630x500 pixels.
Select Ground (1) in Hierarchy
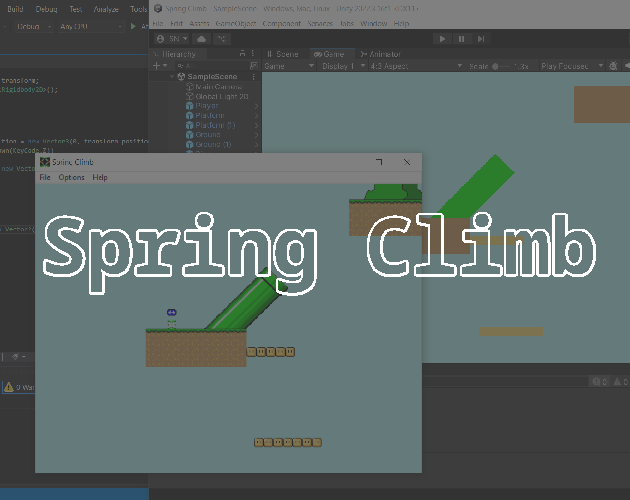click(x=213, y=144)
